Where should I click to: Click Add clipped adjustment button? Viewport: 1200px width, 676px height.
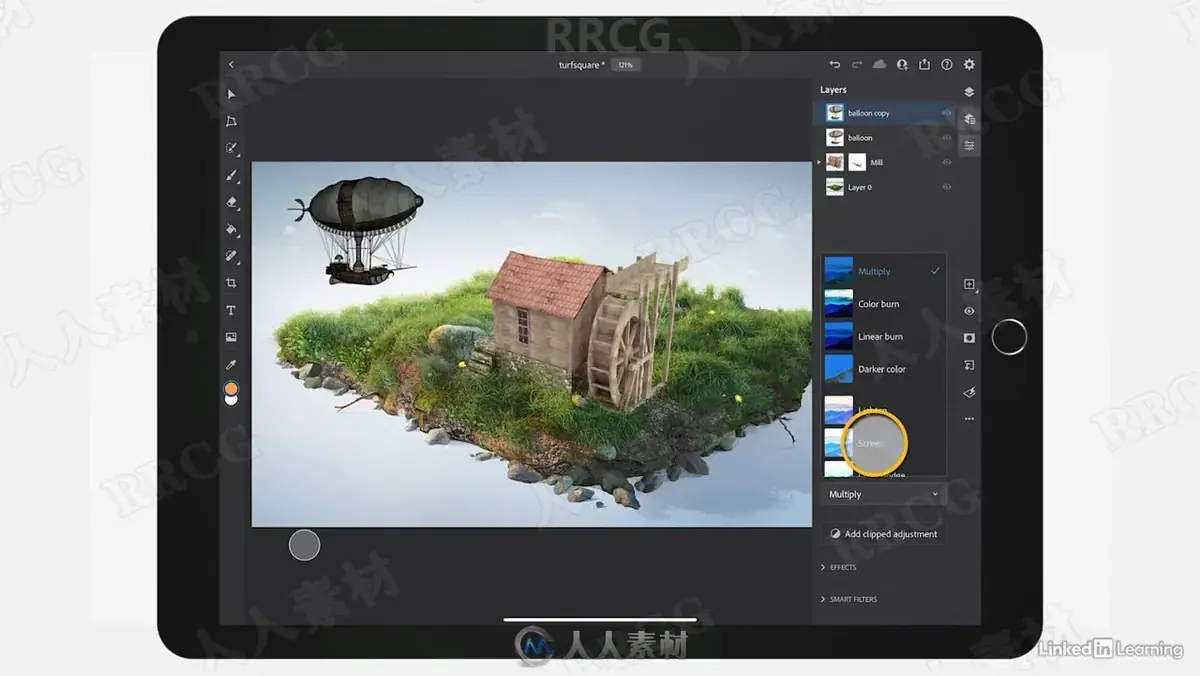point(884,534)
